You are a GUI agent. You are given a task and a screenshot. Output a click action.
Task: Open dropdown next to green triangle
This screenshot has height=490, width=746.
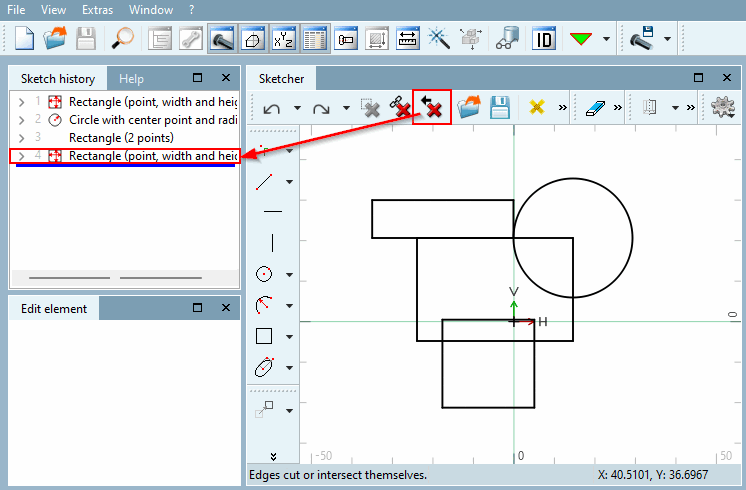coord(606,39)
